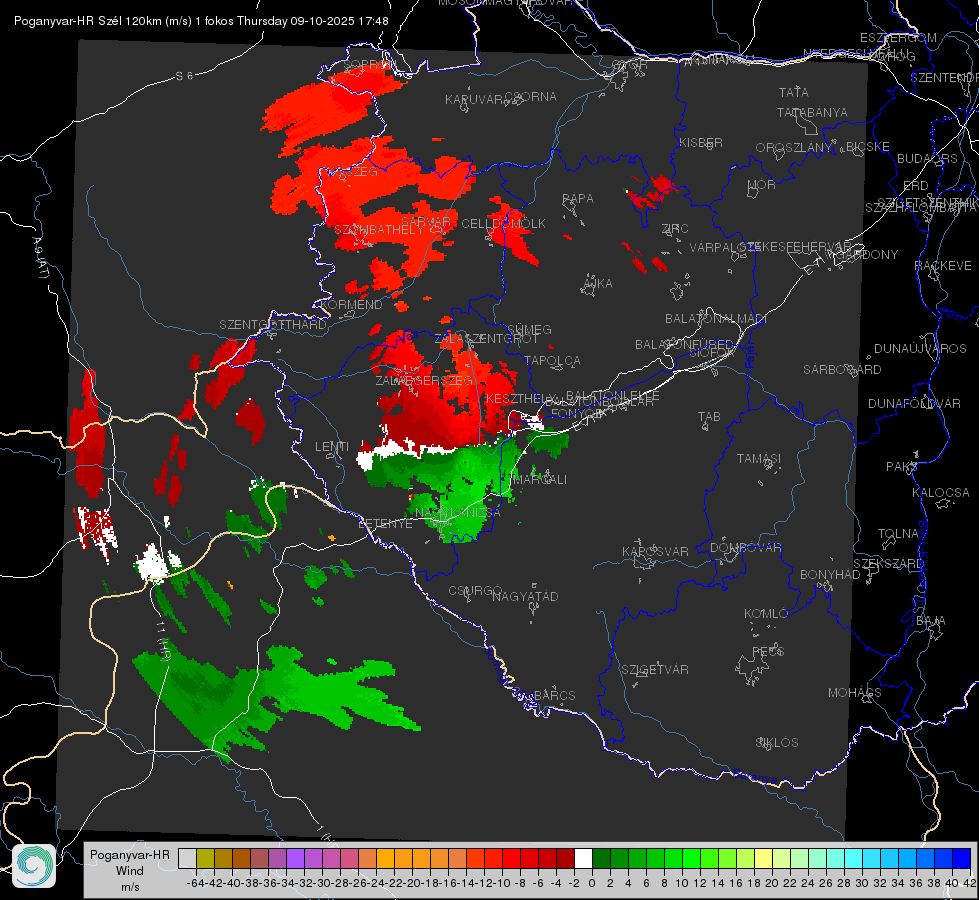
Task: Click the LETENYE label
Action: tap(385, 524)
